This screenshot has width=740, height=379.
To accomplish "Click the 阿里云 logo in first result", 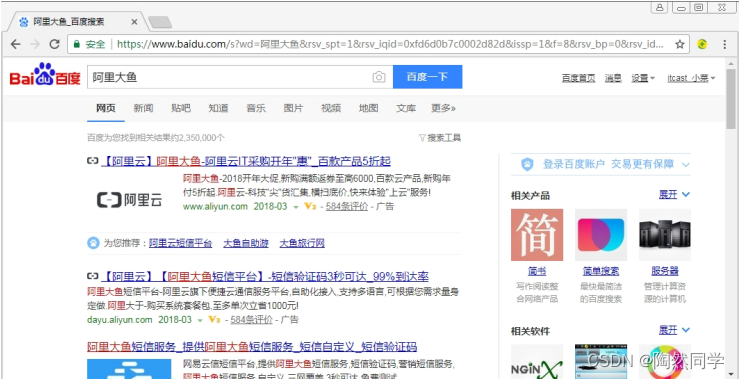I will tap(129, 200).
